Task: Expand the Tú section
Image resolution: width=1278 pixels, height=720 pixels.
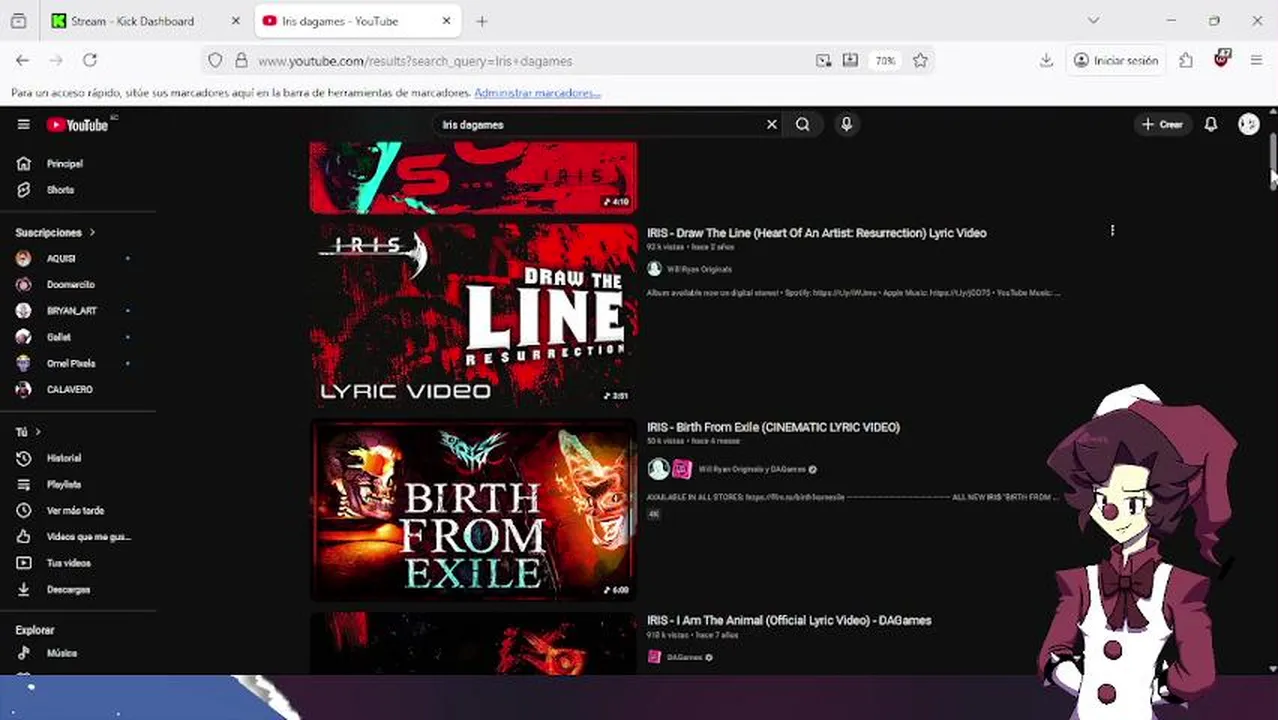Action: tap(28, 432)
